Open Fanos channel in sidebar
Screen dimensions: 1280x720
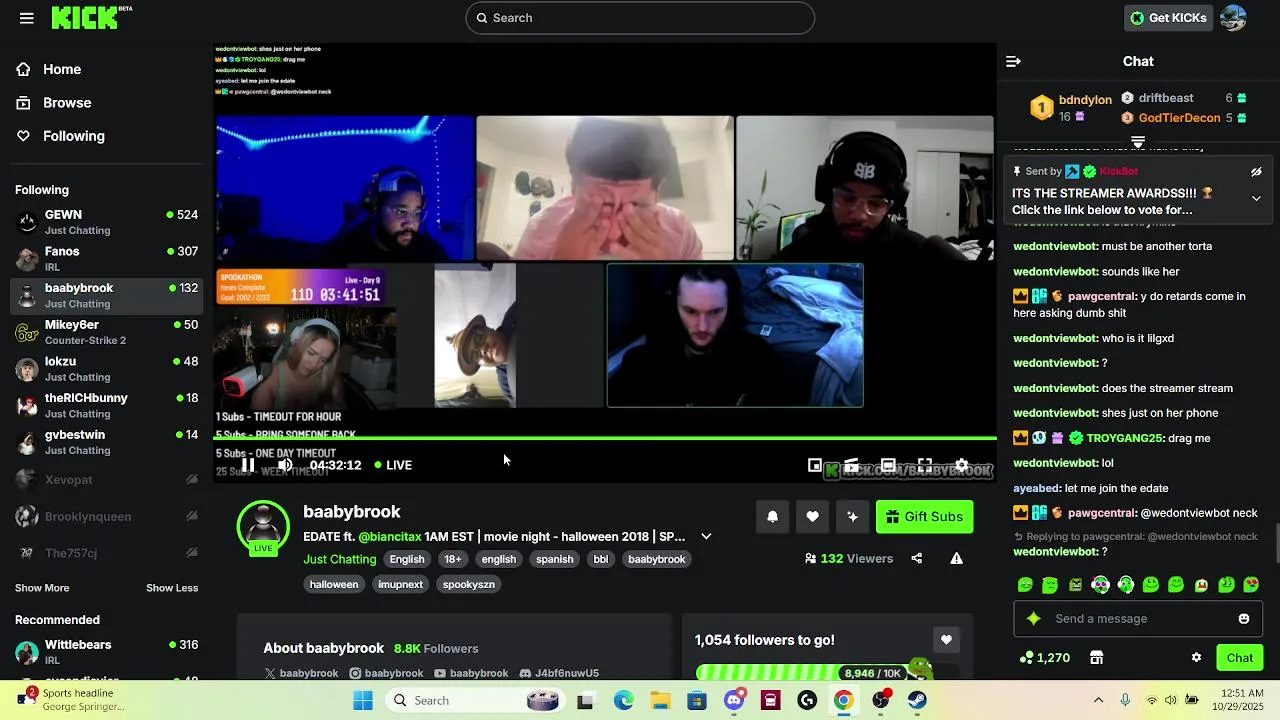[106, 259]
